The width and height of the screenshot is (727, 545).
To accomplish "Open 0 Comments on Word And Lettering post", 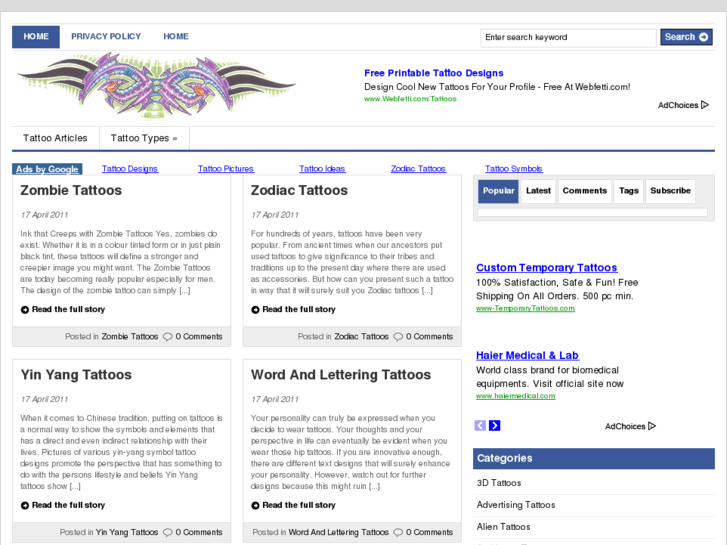I will coord(429,532).
